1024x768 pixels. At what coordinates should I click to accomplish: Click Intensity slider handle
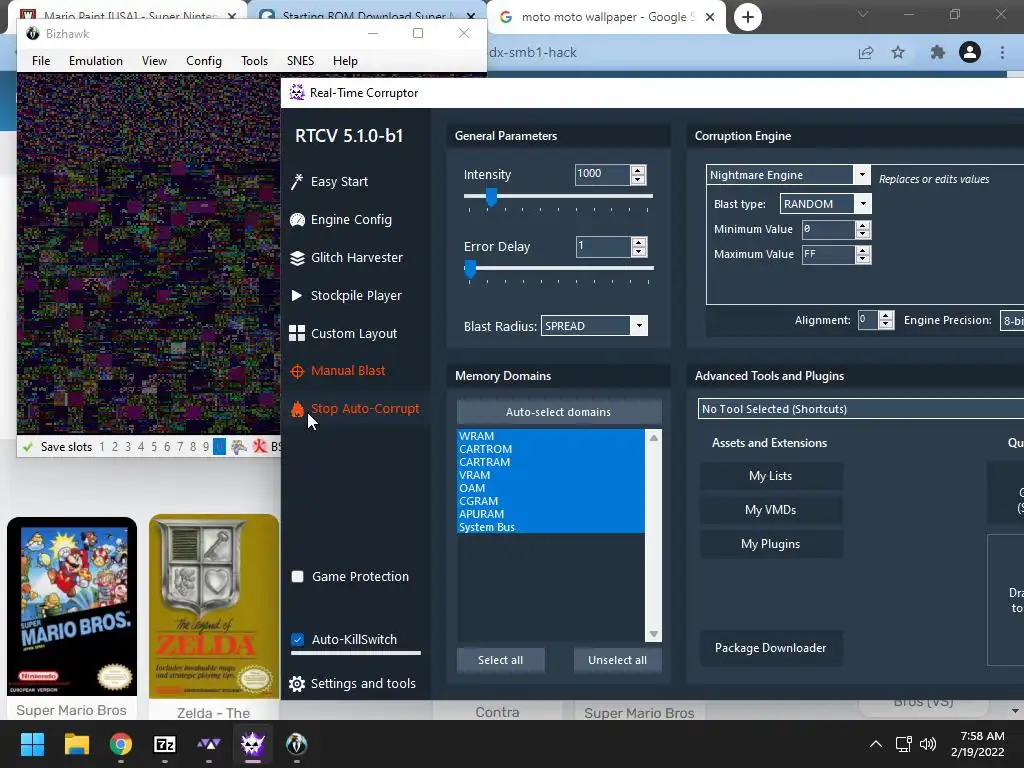coord(491,197)
